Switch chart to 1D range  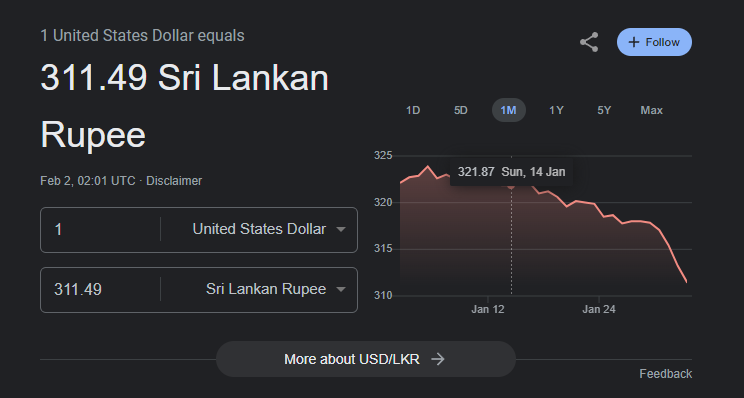tap(413, 111)
